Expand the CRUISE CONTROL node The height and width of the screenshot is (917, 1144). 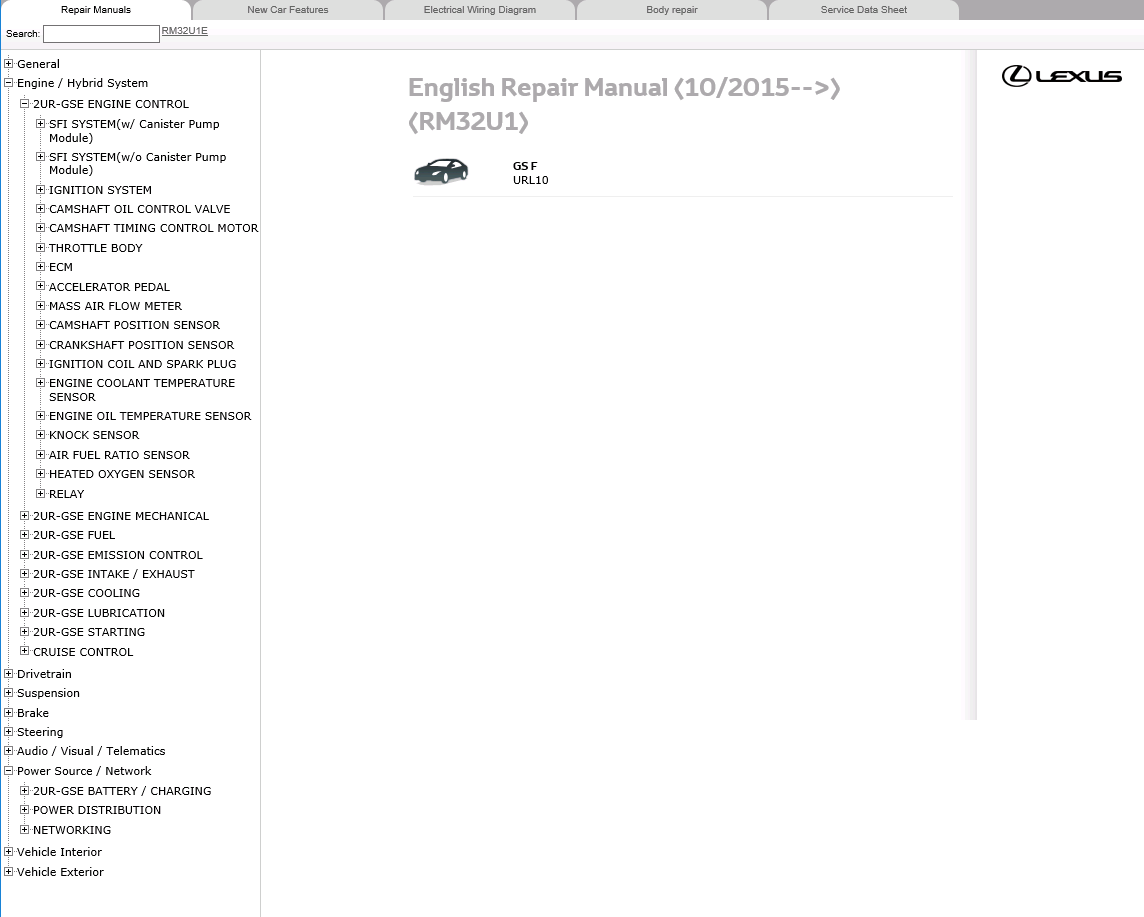25,651
